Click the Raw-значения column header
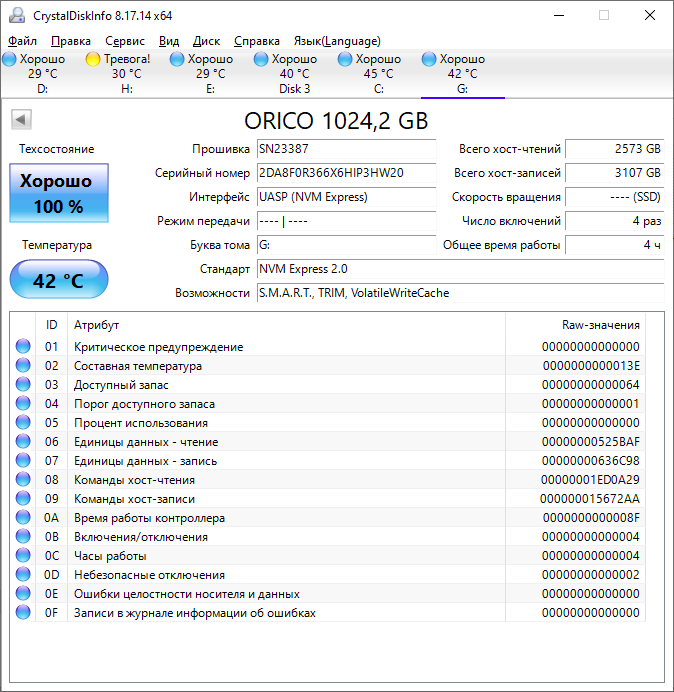Viewport: 674px width, 692px height. [x=576, y=325]
